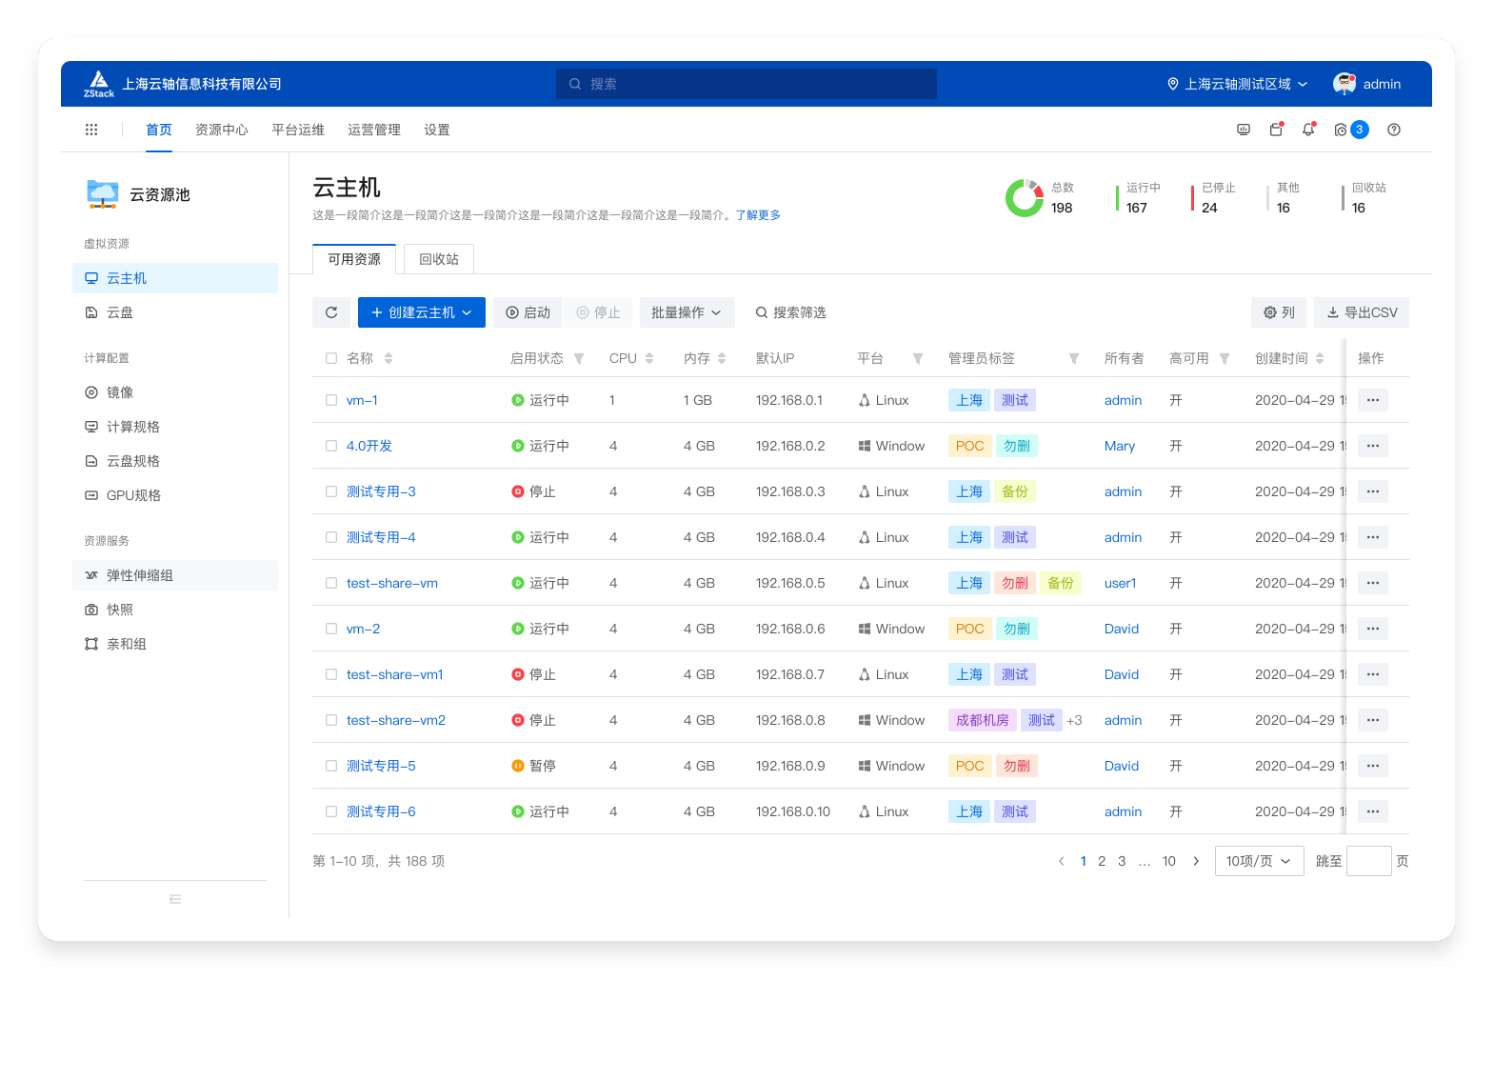
Task: Expand the 批量操作 dropdown
Action: pos(686,313)
